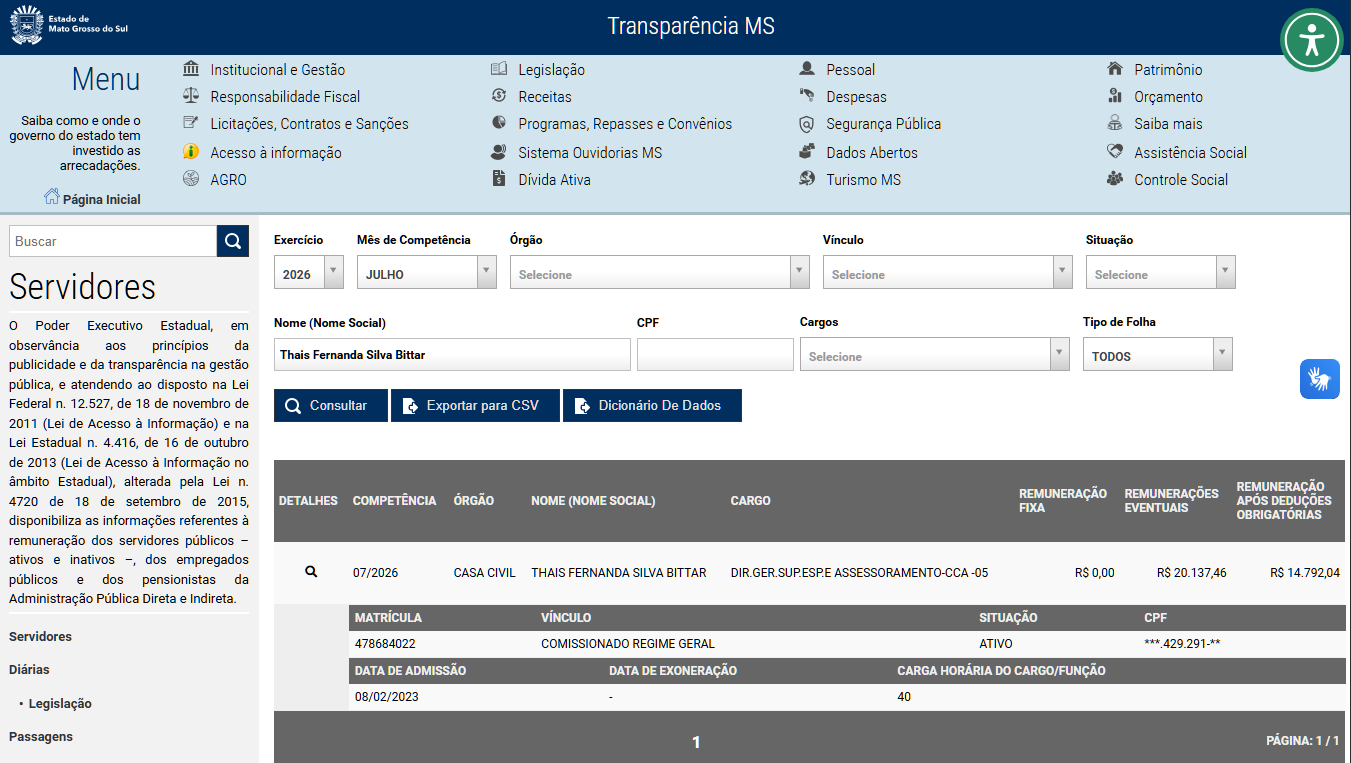
Task: Open Segurança Pública menu entry
Action: point(883,124)
